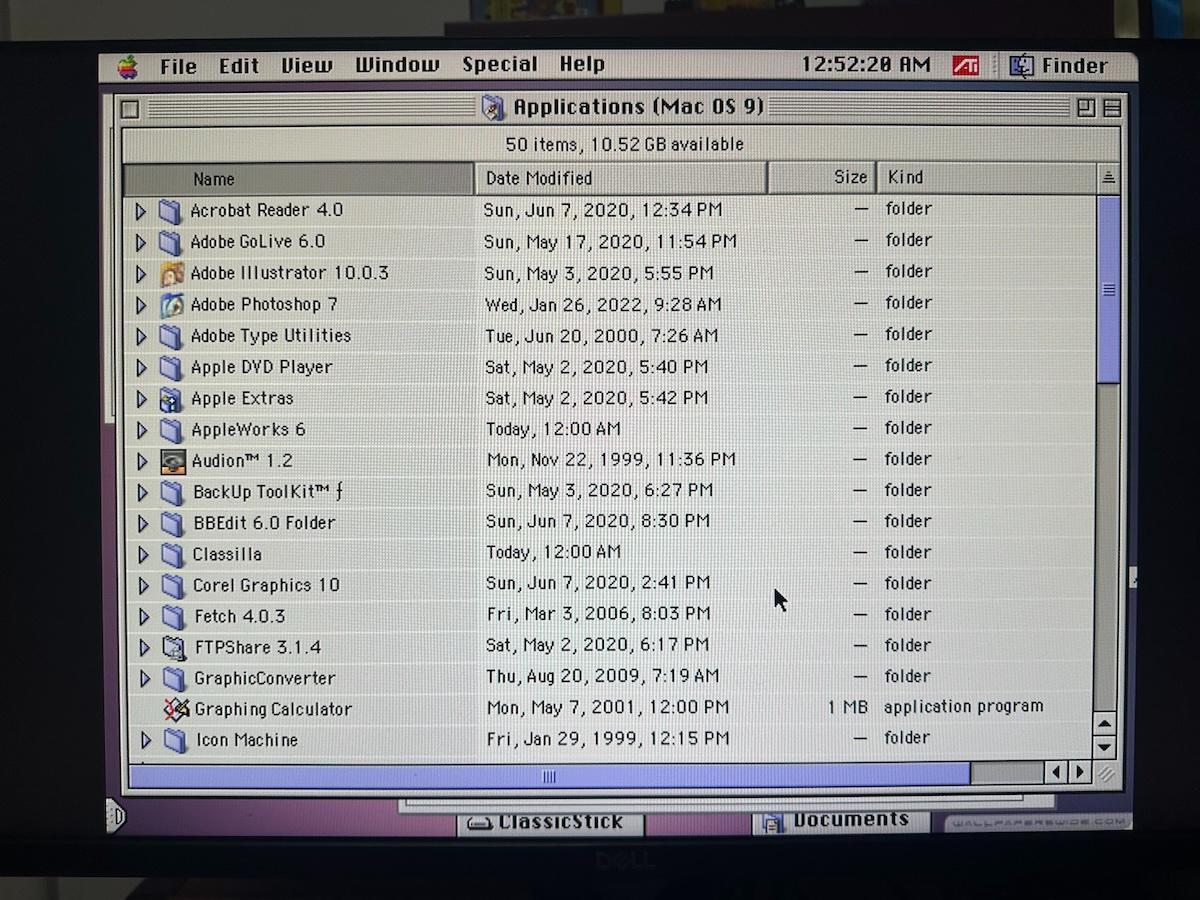Click the window title proxy folder icon
Viewport: 1200px width, 900px height.
pyautogui.click(x=493, y=107)
